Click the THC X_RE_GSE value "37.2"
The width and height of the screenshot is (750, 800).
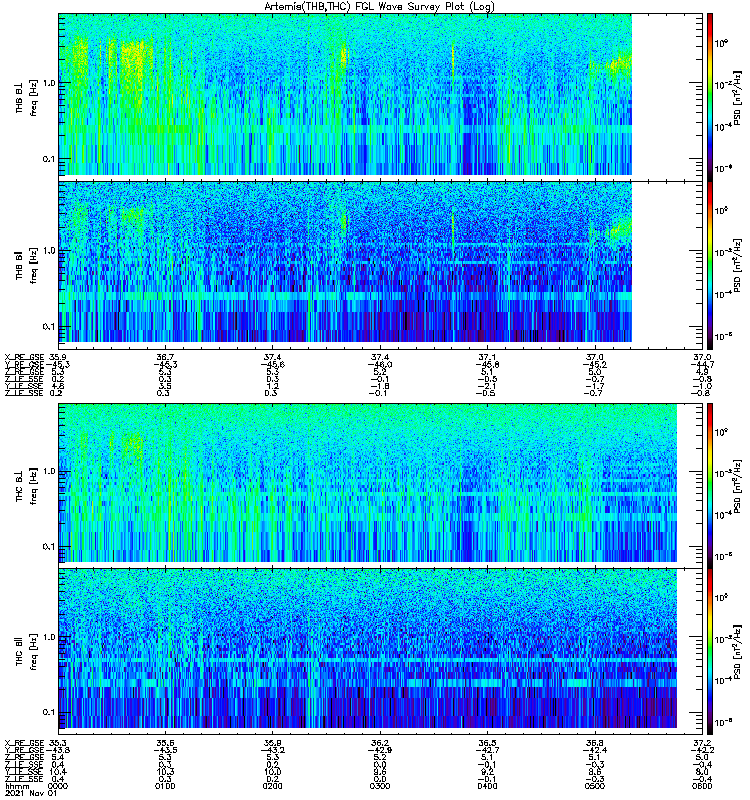coord(702,742)
